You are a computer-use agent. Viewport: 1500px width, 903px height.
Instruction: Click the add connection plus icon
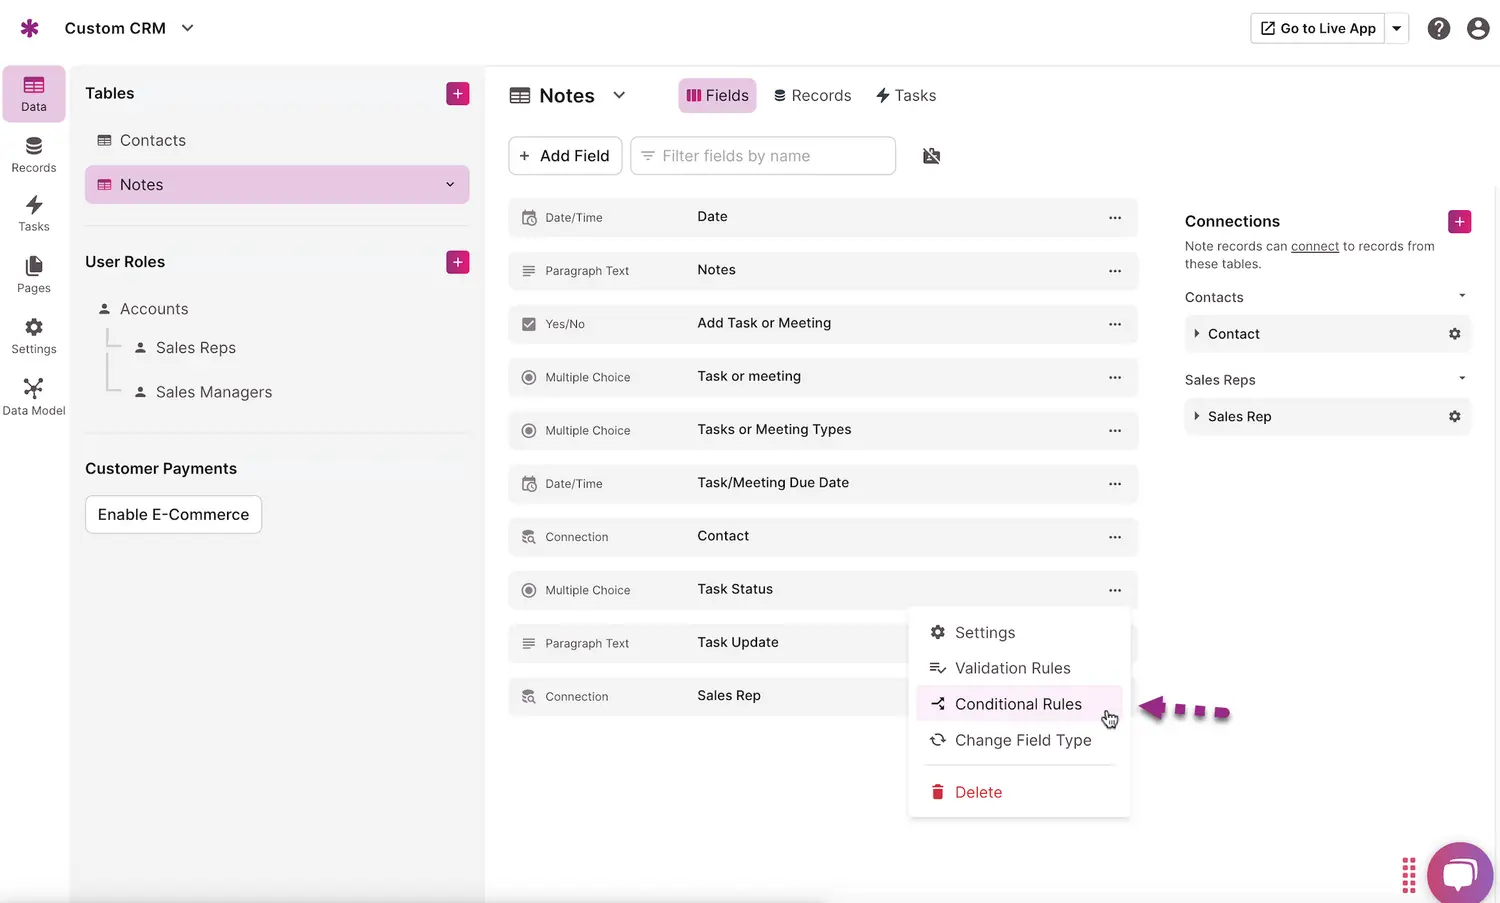coord(1459,222)
